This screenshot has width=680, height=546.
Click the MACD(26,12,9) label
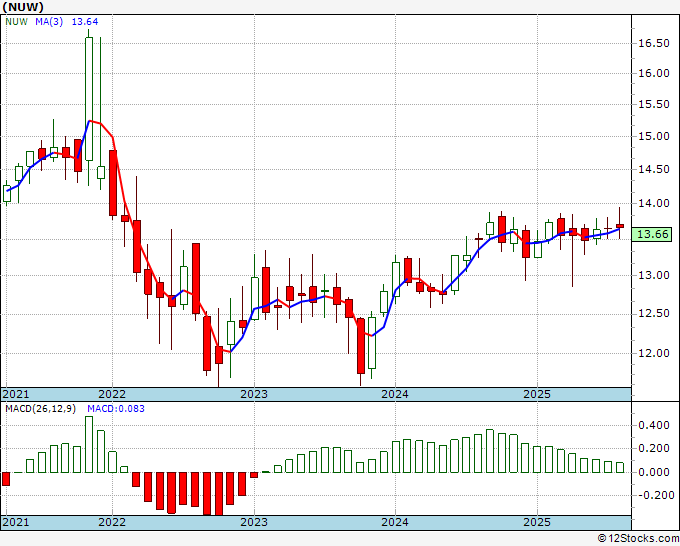coord(40,409)
